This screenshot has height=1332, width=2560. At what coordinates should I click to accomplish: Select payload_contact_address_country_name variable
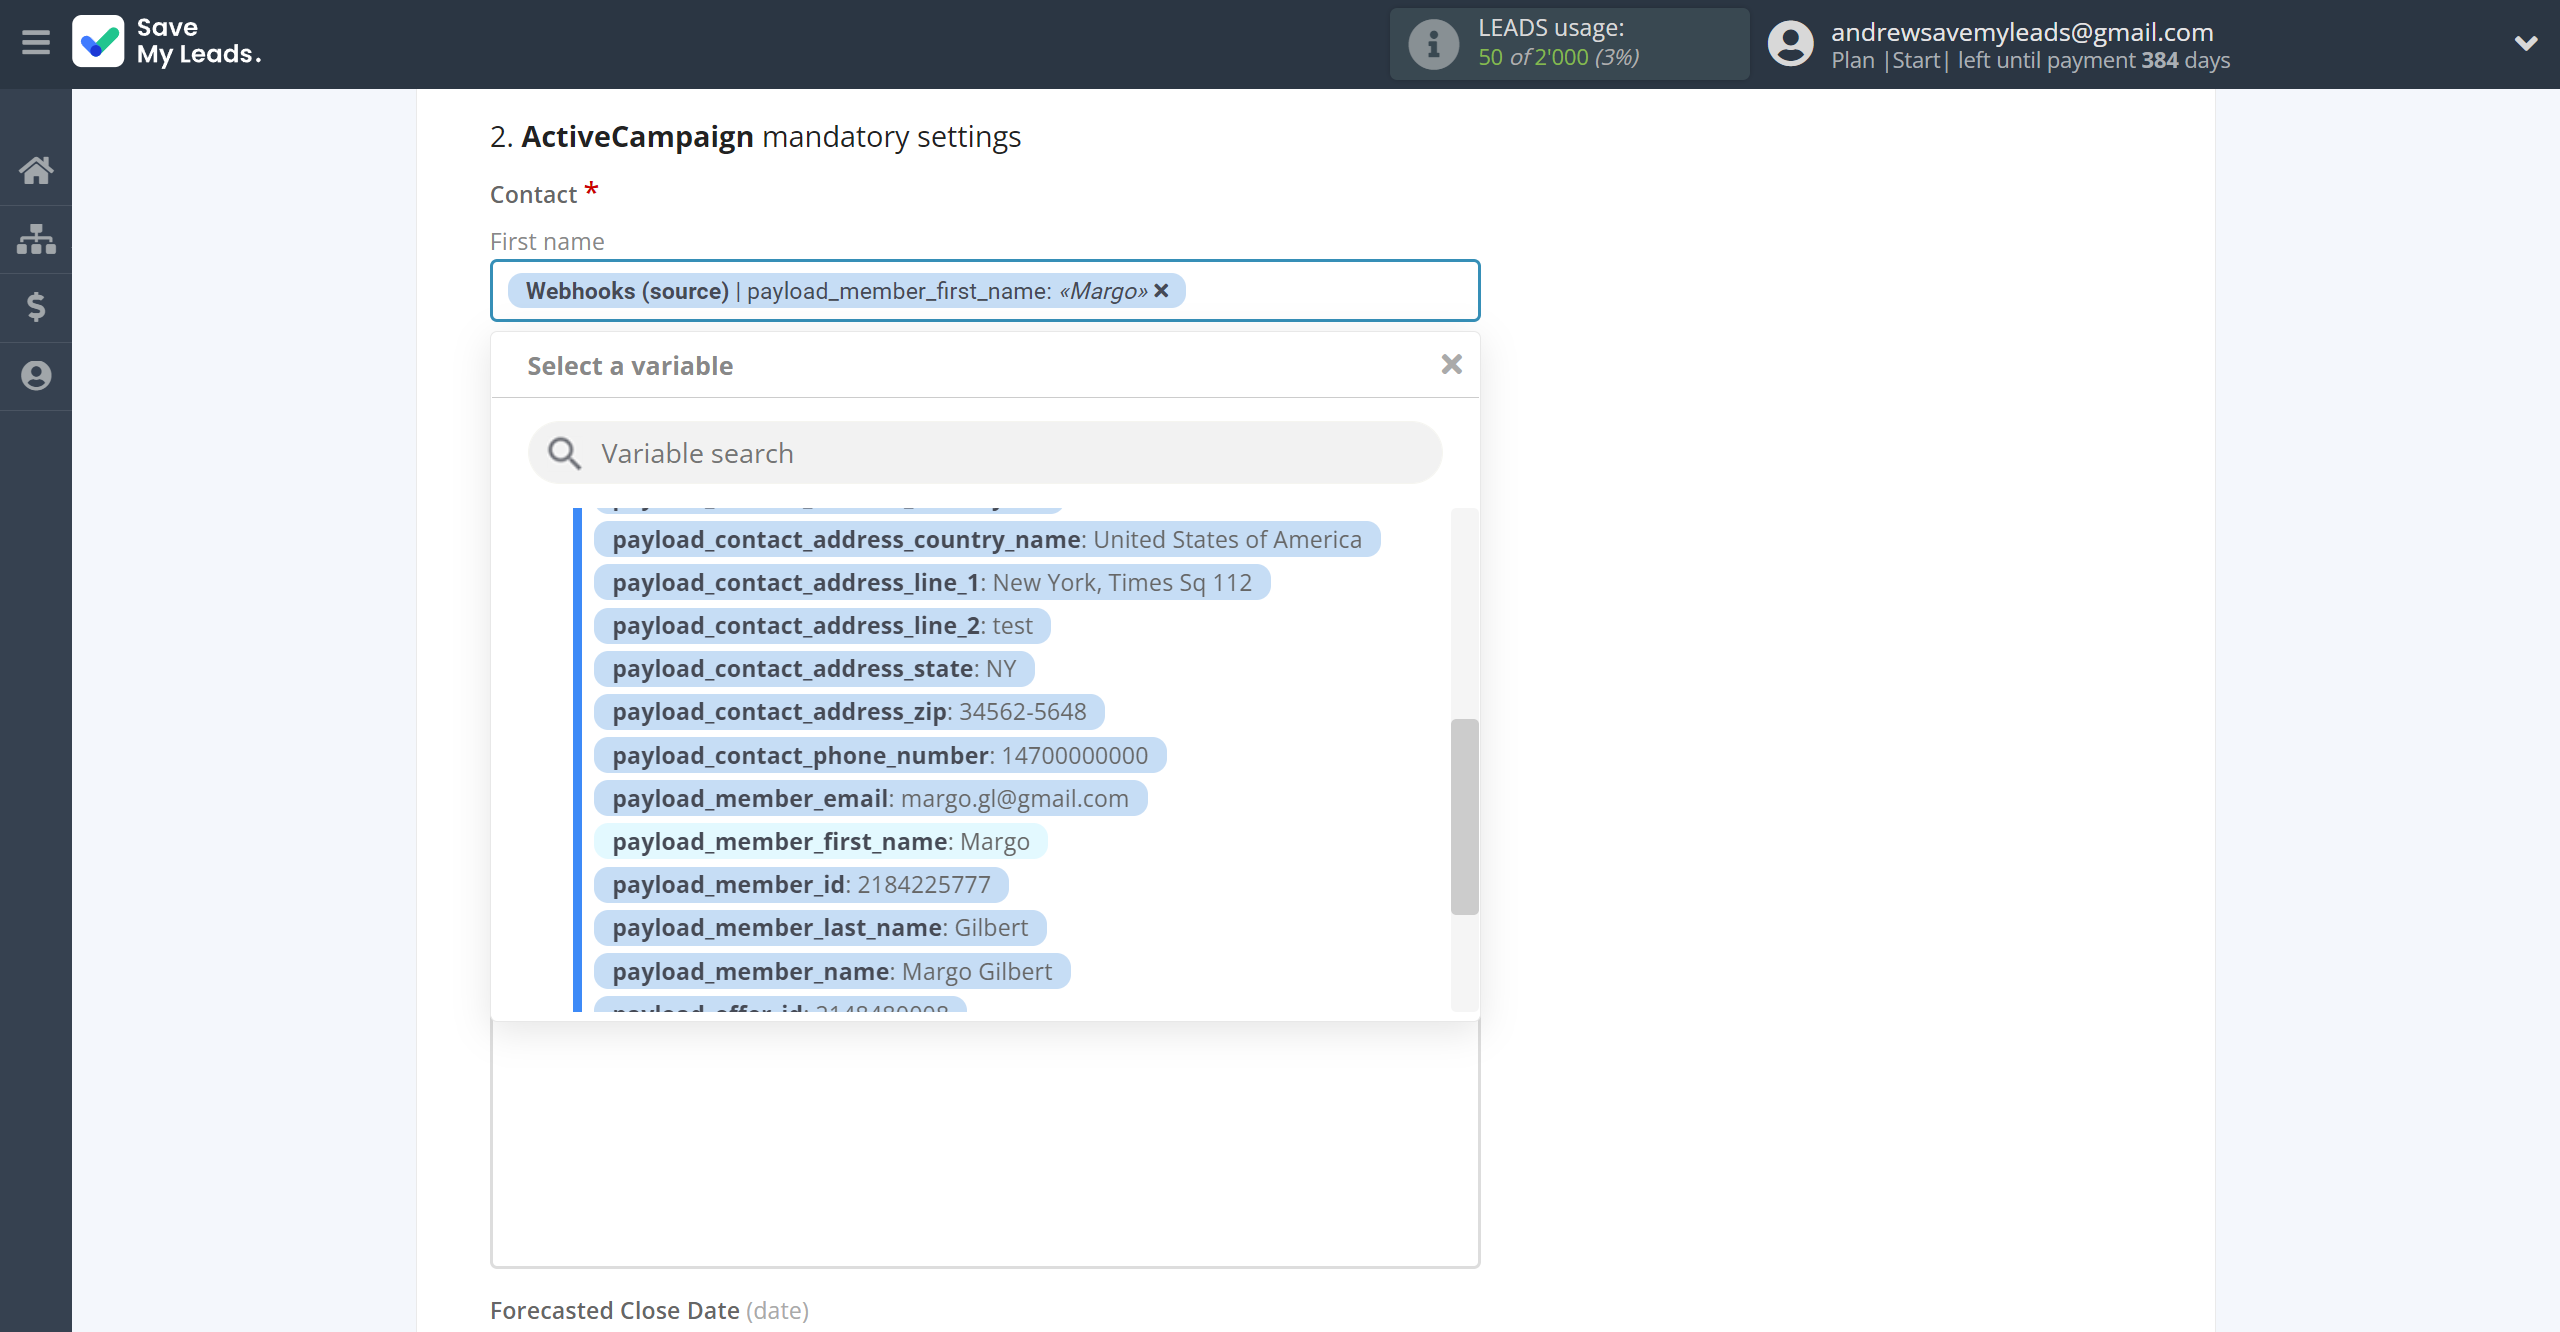click(986, 540)
